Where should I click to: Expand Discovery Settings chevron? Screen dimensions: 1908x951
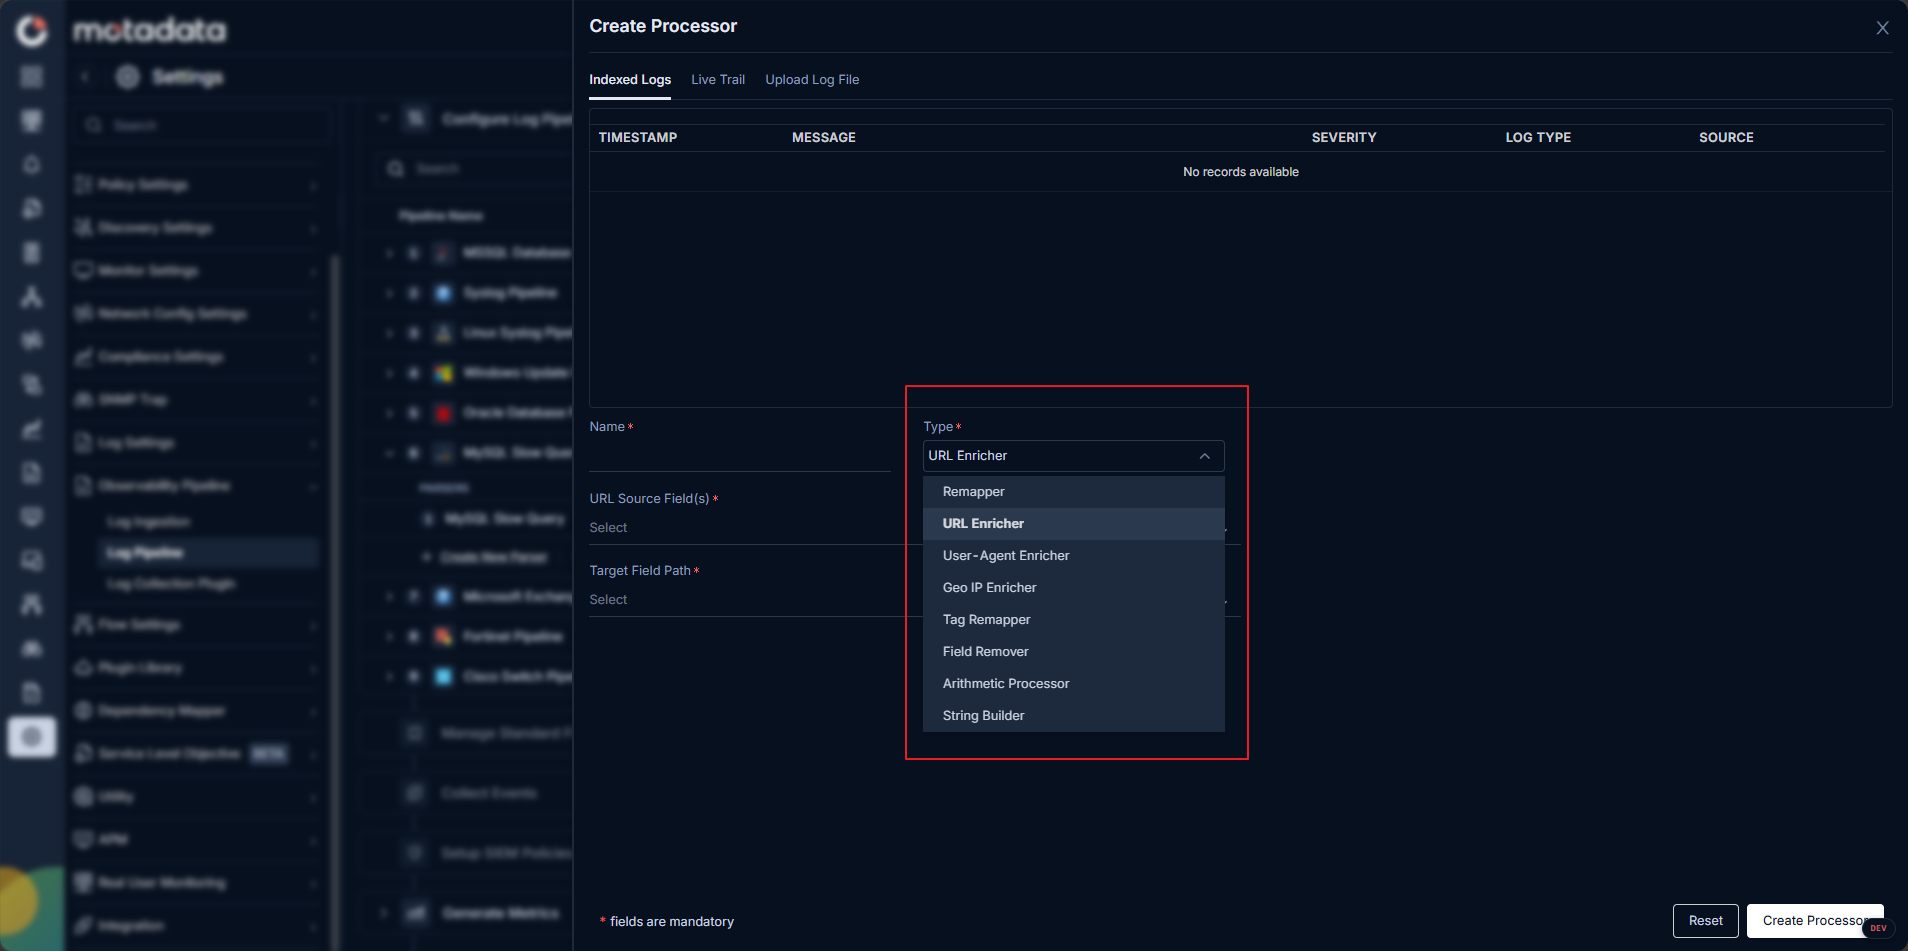pyautogui.click(x=313, y=228)
